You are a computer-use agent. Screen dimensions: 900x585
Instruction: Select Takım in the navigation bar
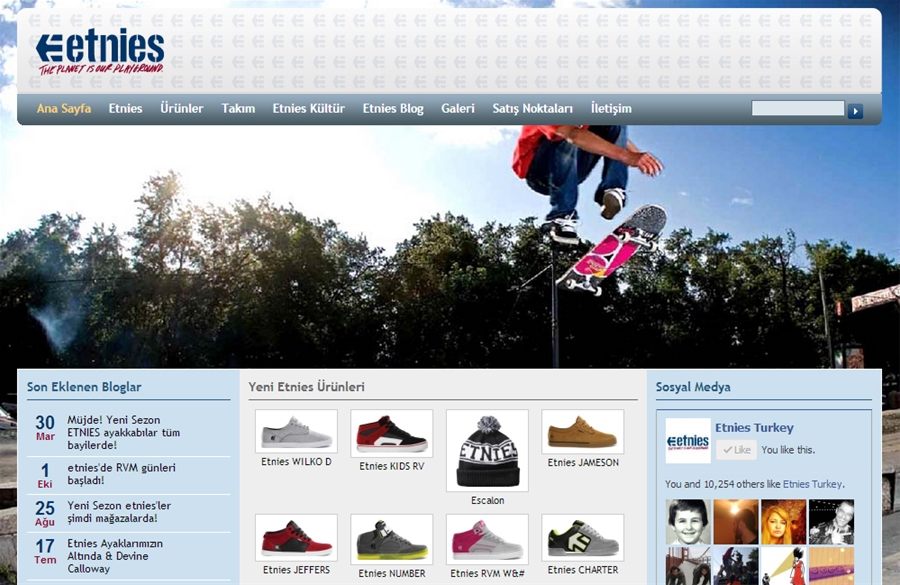tap(238, 108)
